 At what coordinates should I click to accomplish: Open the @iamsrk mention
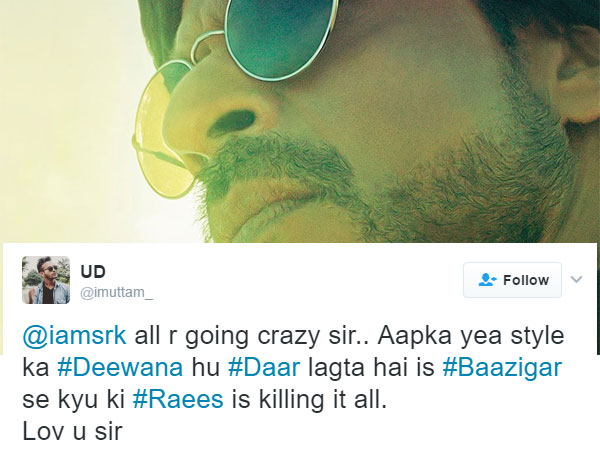(x=69, y=335)
